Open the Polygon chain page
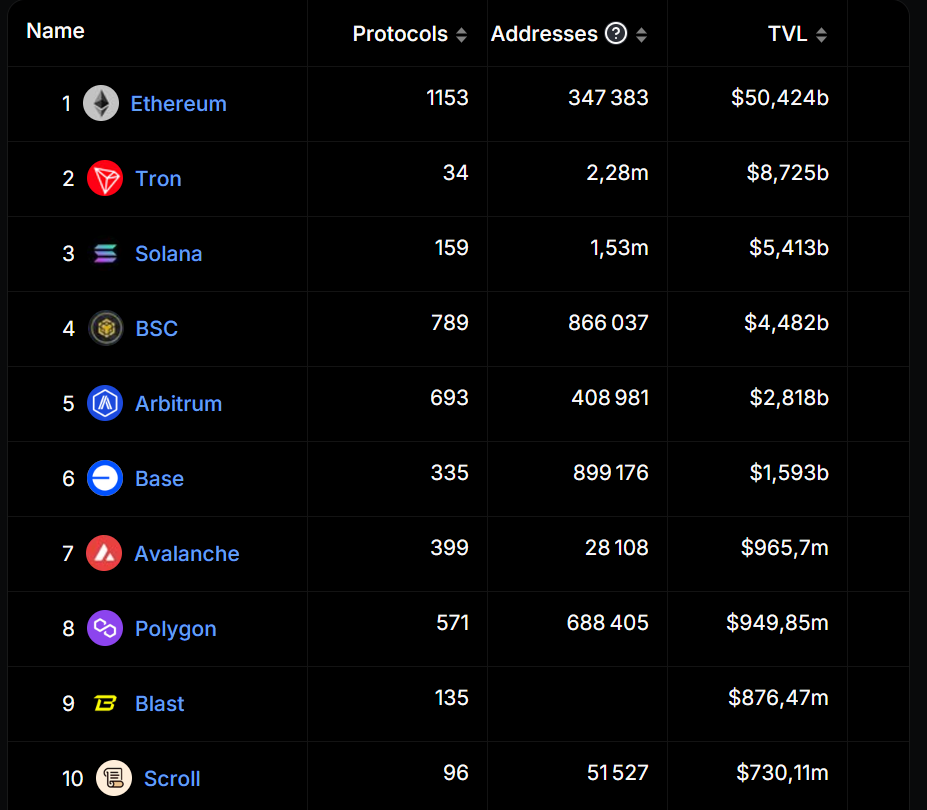Screen dimensions: 927x810 176,628
